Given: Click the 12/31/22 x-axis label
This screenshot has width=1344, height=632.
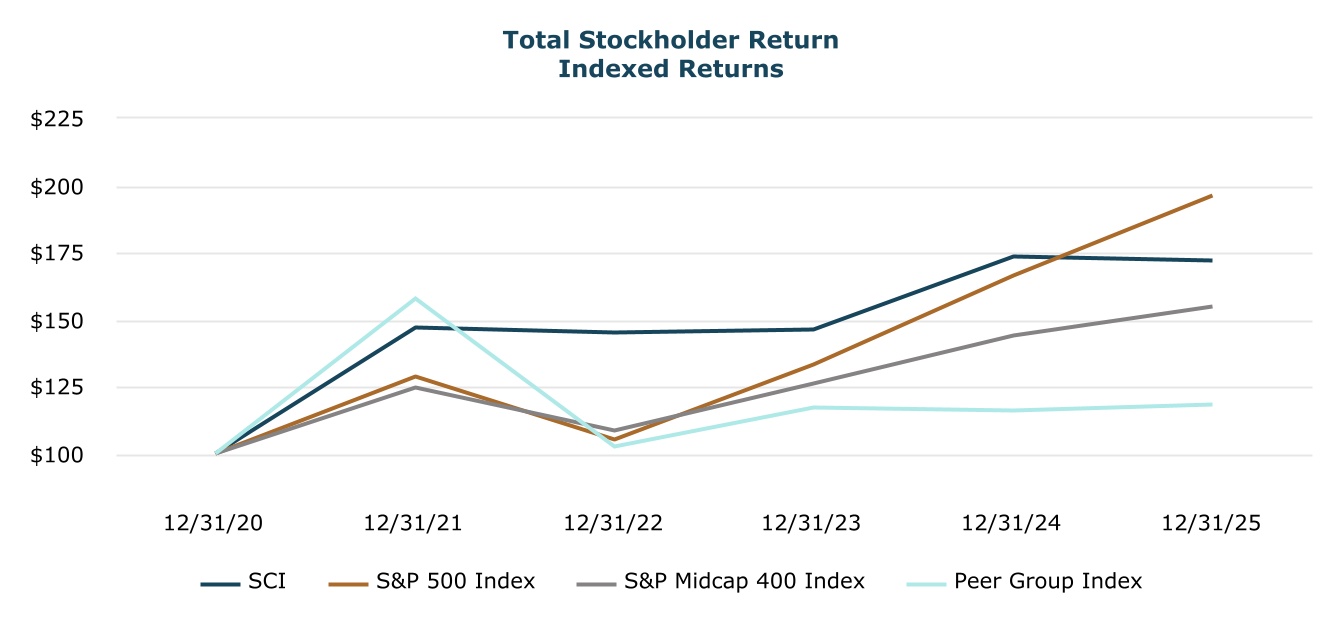Looking at the screenshot, I should [613, 523].
